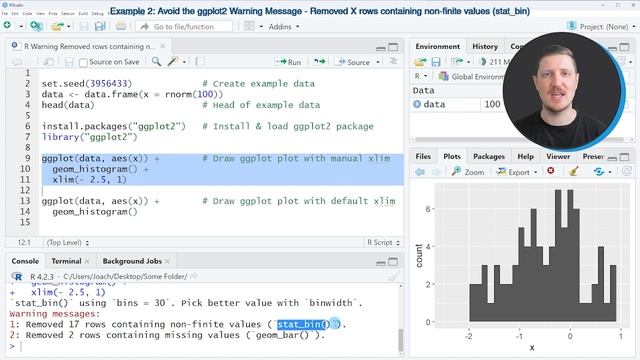The image size is (640, 360).
Task: Clear all plots with the broom icon
Action: tap(574, 171)
